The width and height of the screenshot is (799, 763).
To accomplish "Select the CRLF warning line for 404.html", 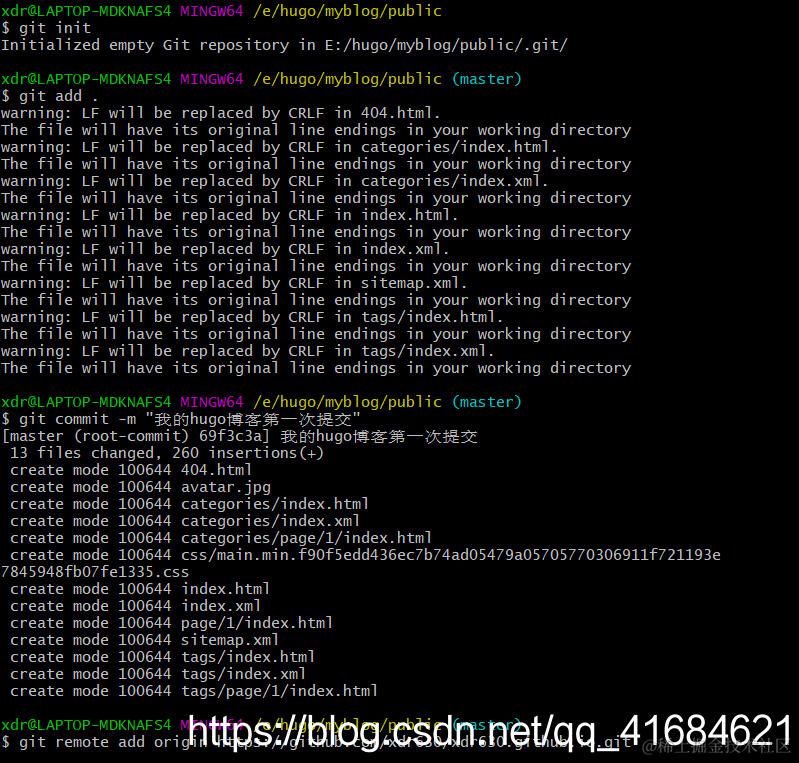I will pos(220,113).
